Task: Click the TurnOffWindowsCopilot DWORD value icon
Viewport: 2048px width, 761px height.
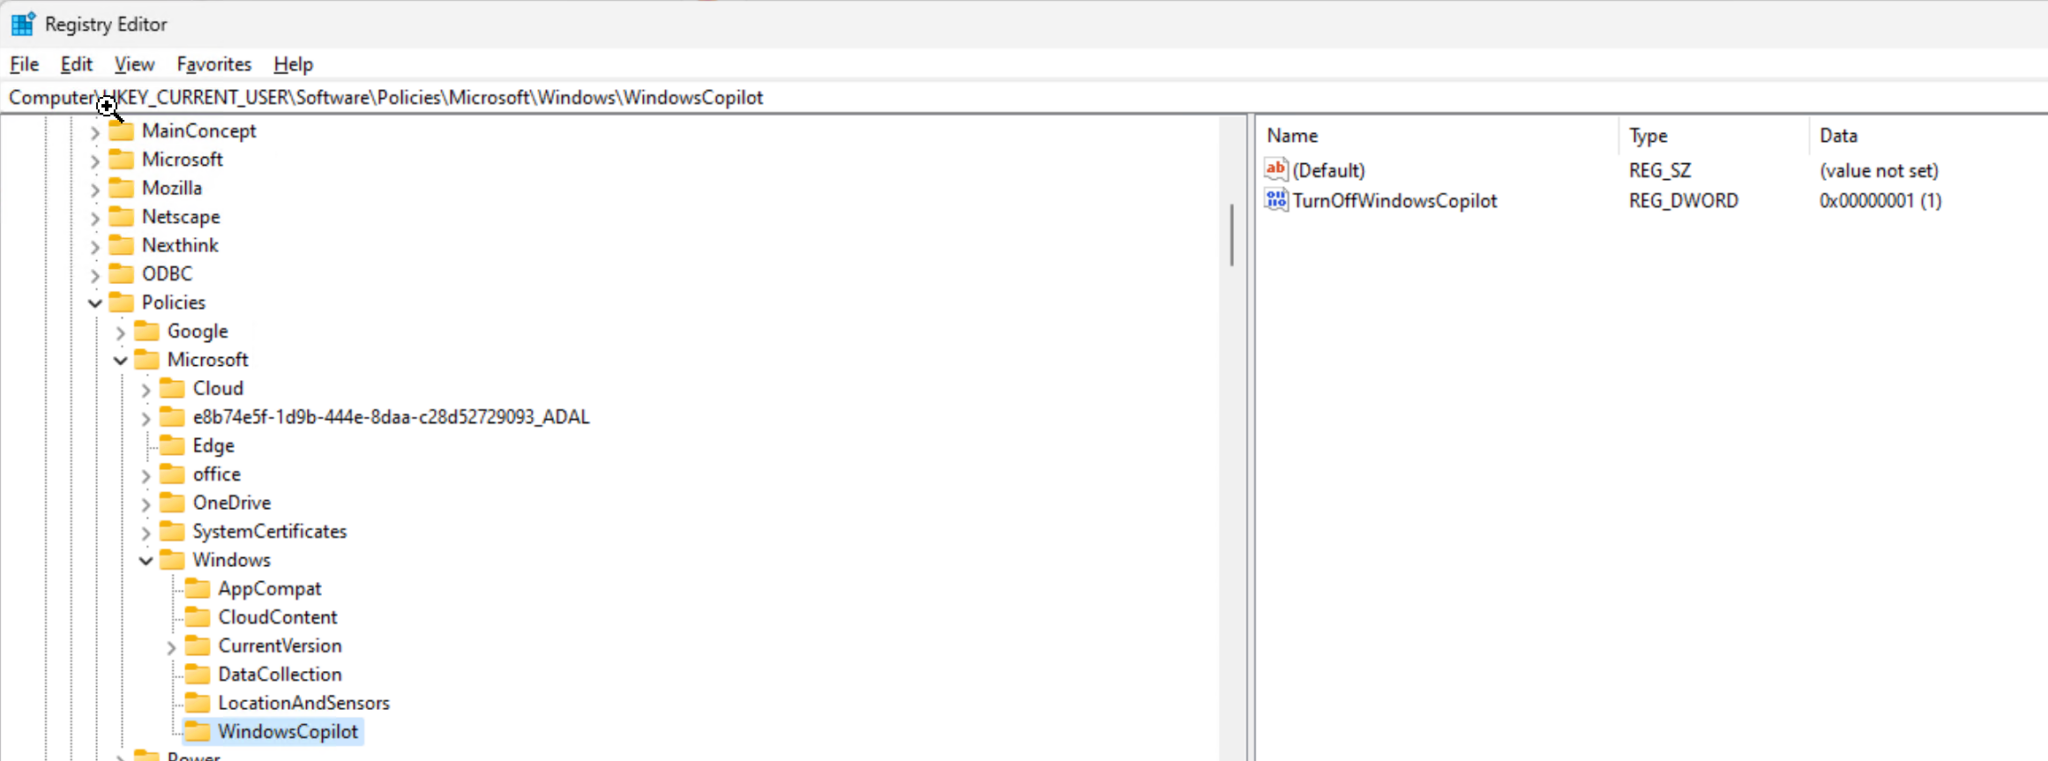Action: 1276,200
